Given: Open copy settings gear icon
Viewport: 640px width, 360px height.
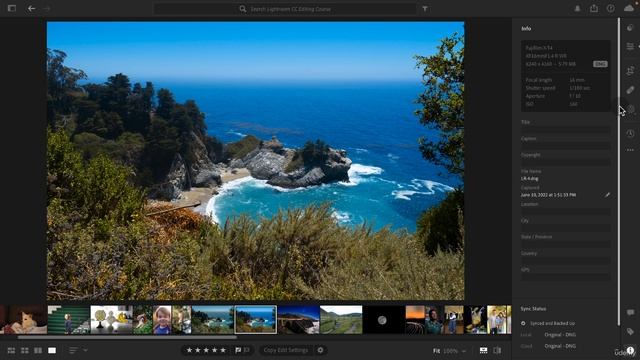Looking at the screenshot, I should click(320, 350).
